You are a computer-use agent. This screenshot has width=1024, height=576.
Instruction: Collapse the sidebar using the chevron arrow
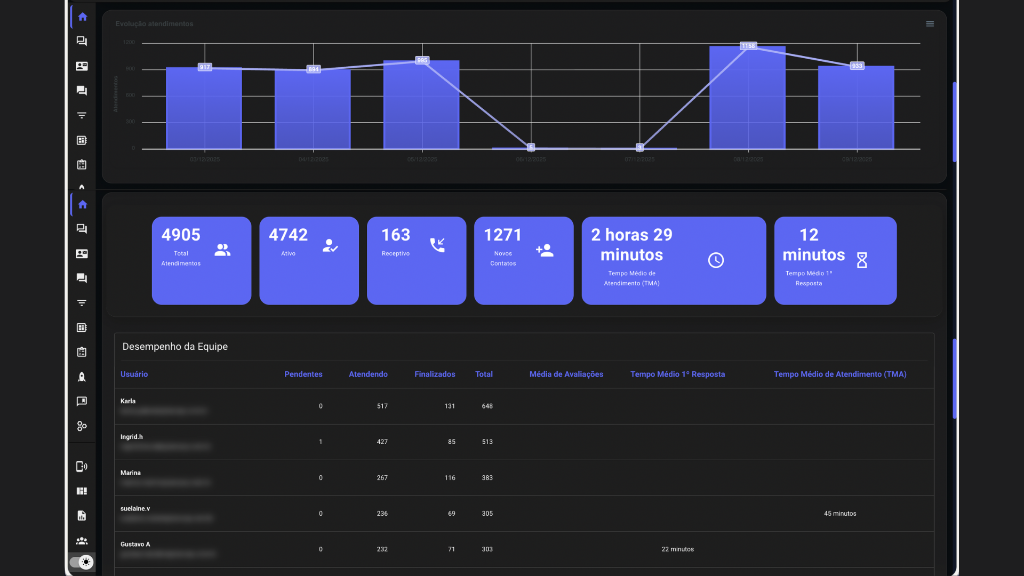[81, 187]
